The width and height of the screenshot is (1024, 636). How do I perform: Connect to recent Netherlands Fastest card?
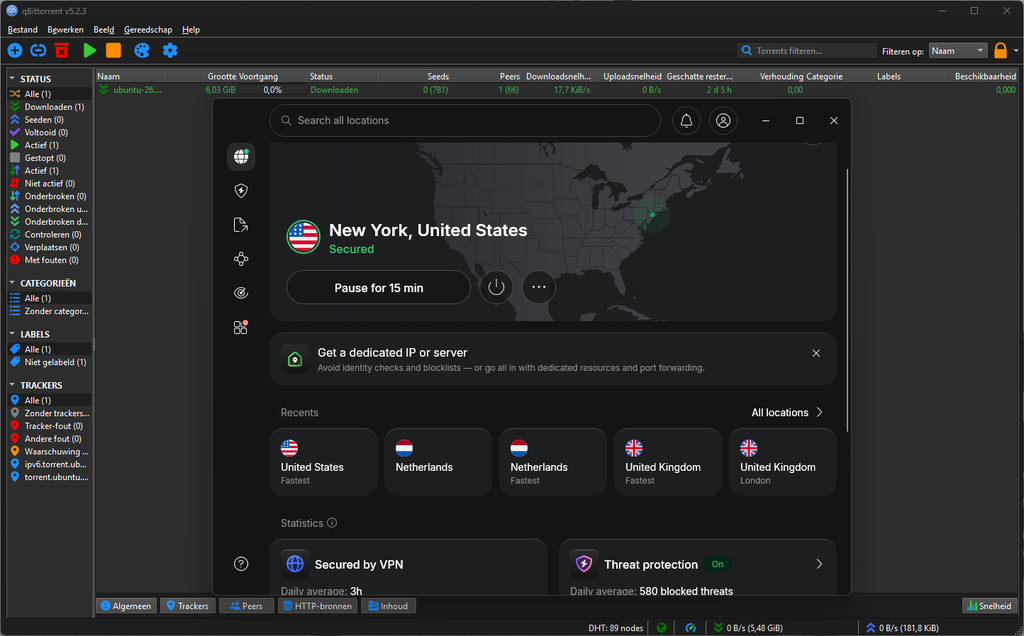click(552, 462)
